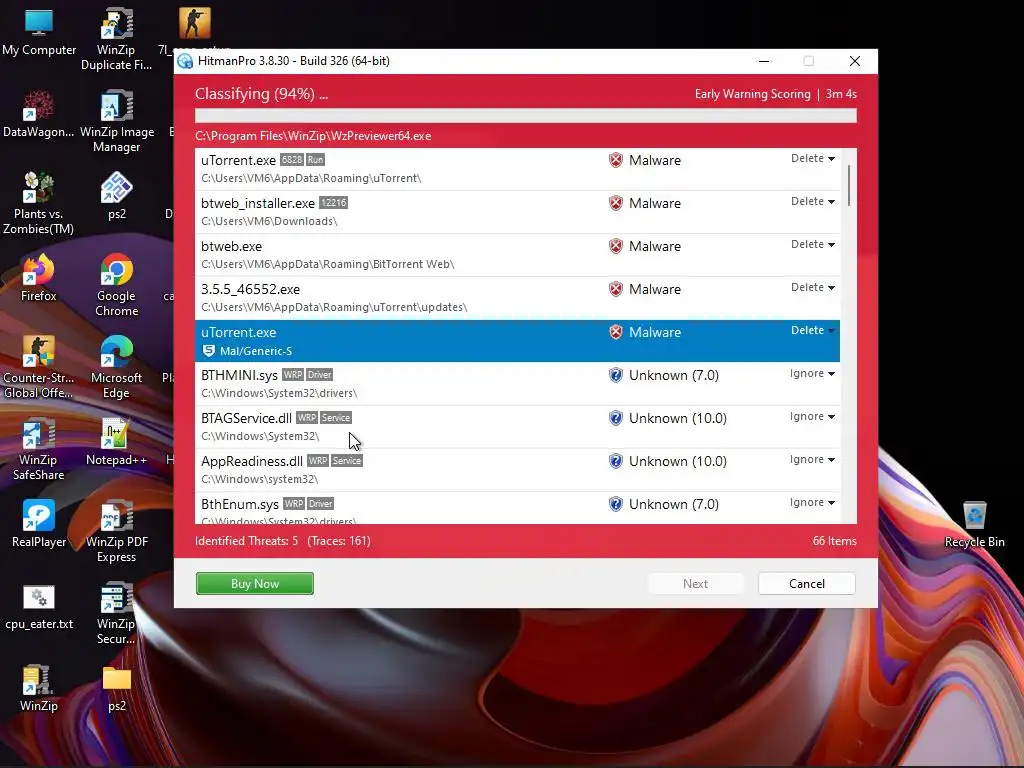This screenshot has height=768, width=1024.
Task: Click Sophos icon next to Mal/Generic-S
Action: [x=208, y=351]
